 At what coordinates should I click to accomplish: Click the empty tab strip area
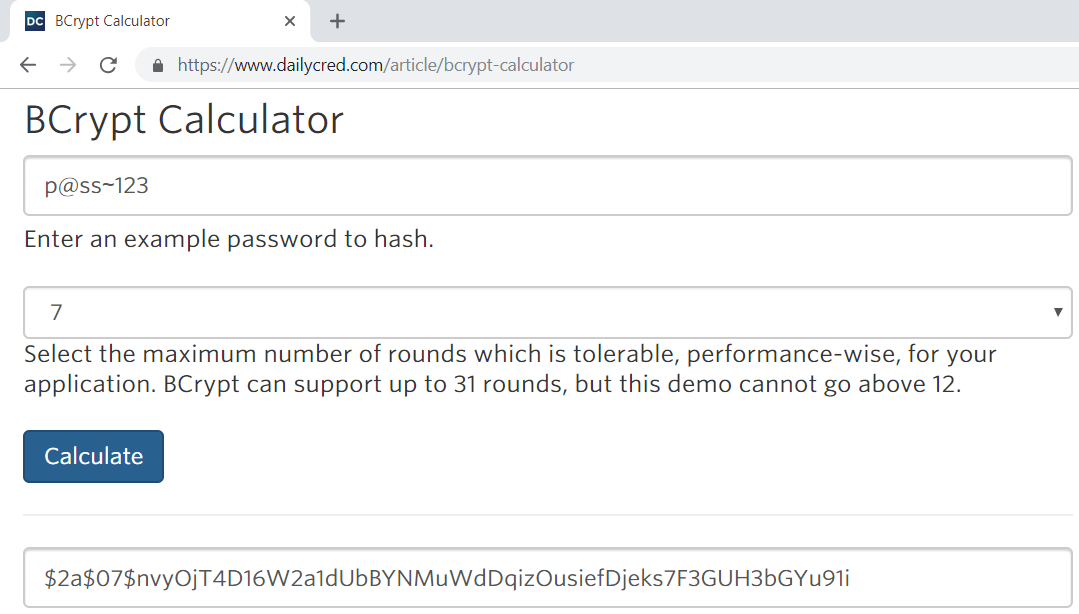pos(700,21)
